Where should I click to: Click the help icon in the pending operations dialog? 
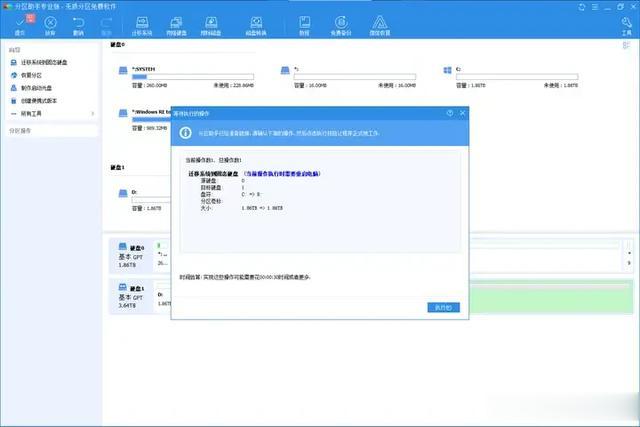coord(450,113)
